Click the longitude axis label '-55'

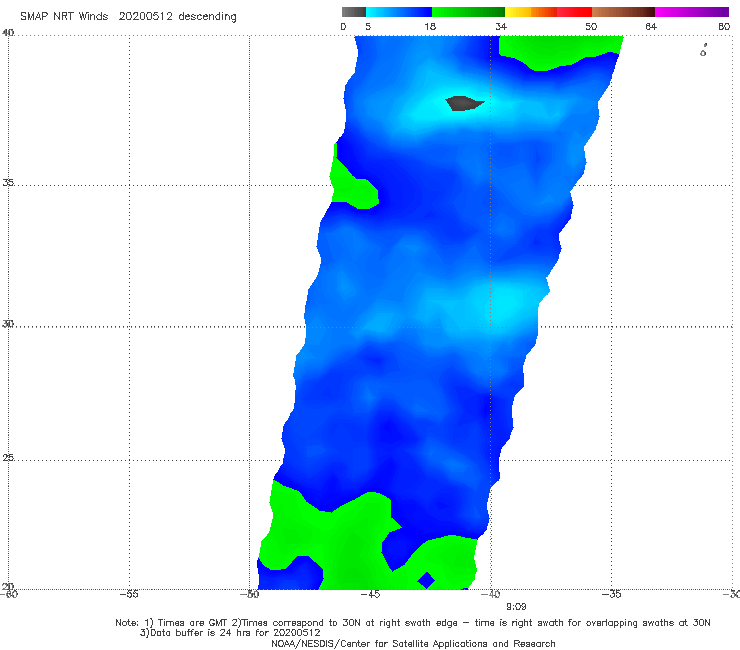pyautogui.click(x=129, y=594)
